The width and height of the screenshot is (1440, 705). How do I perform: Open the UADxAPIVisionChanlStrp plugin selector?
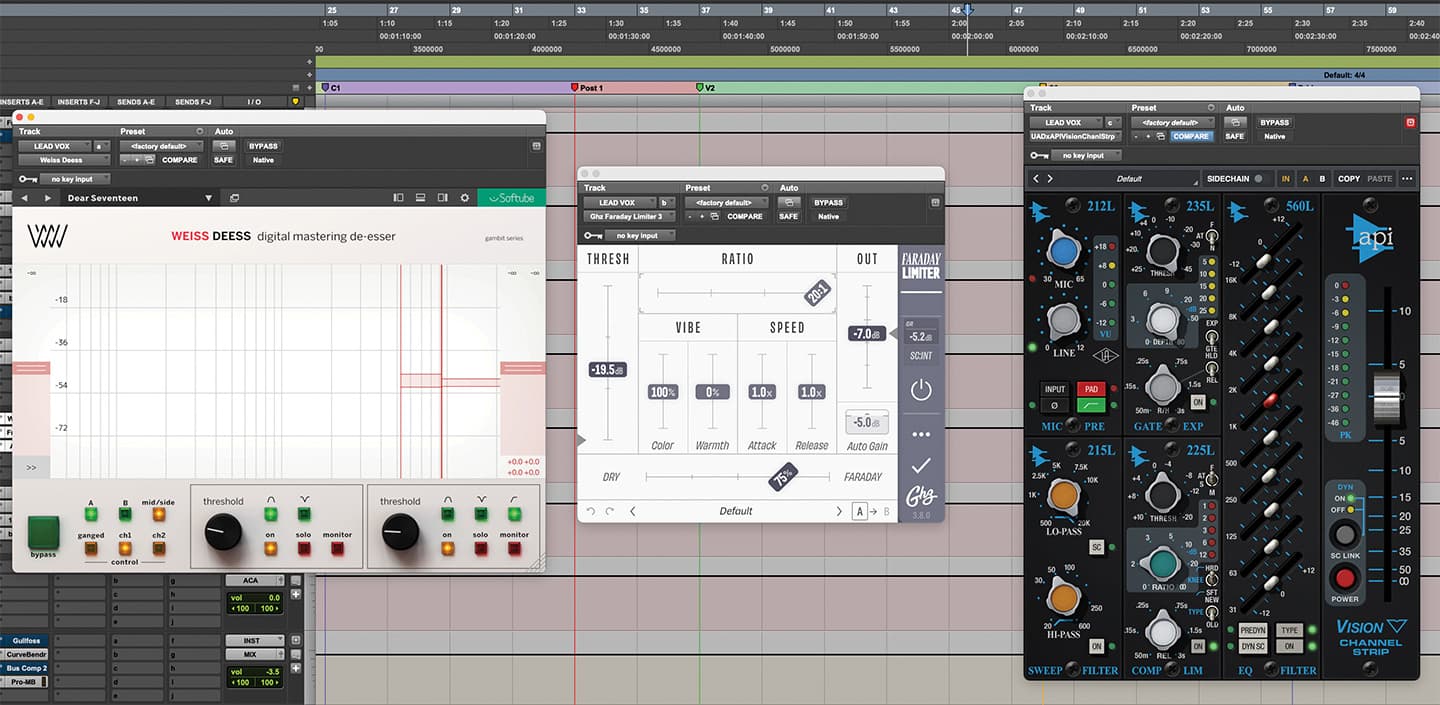(x=1075, y=136)
